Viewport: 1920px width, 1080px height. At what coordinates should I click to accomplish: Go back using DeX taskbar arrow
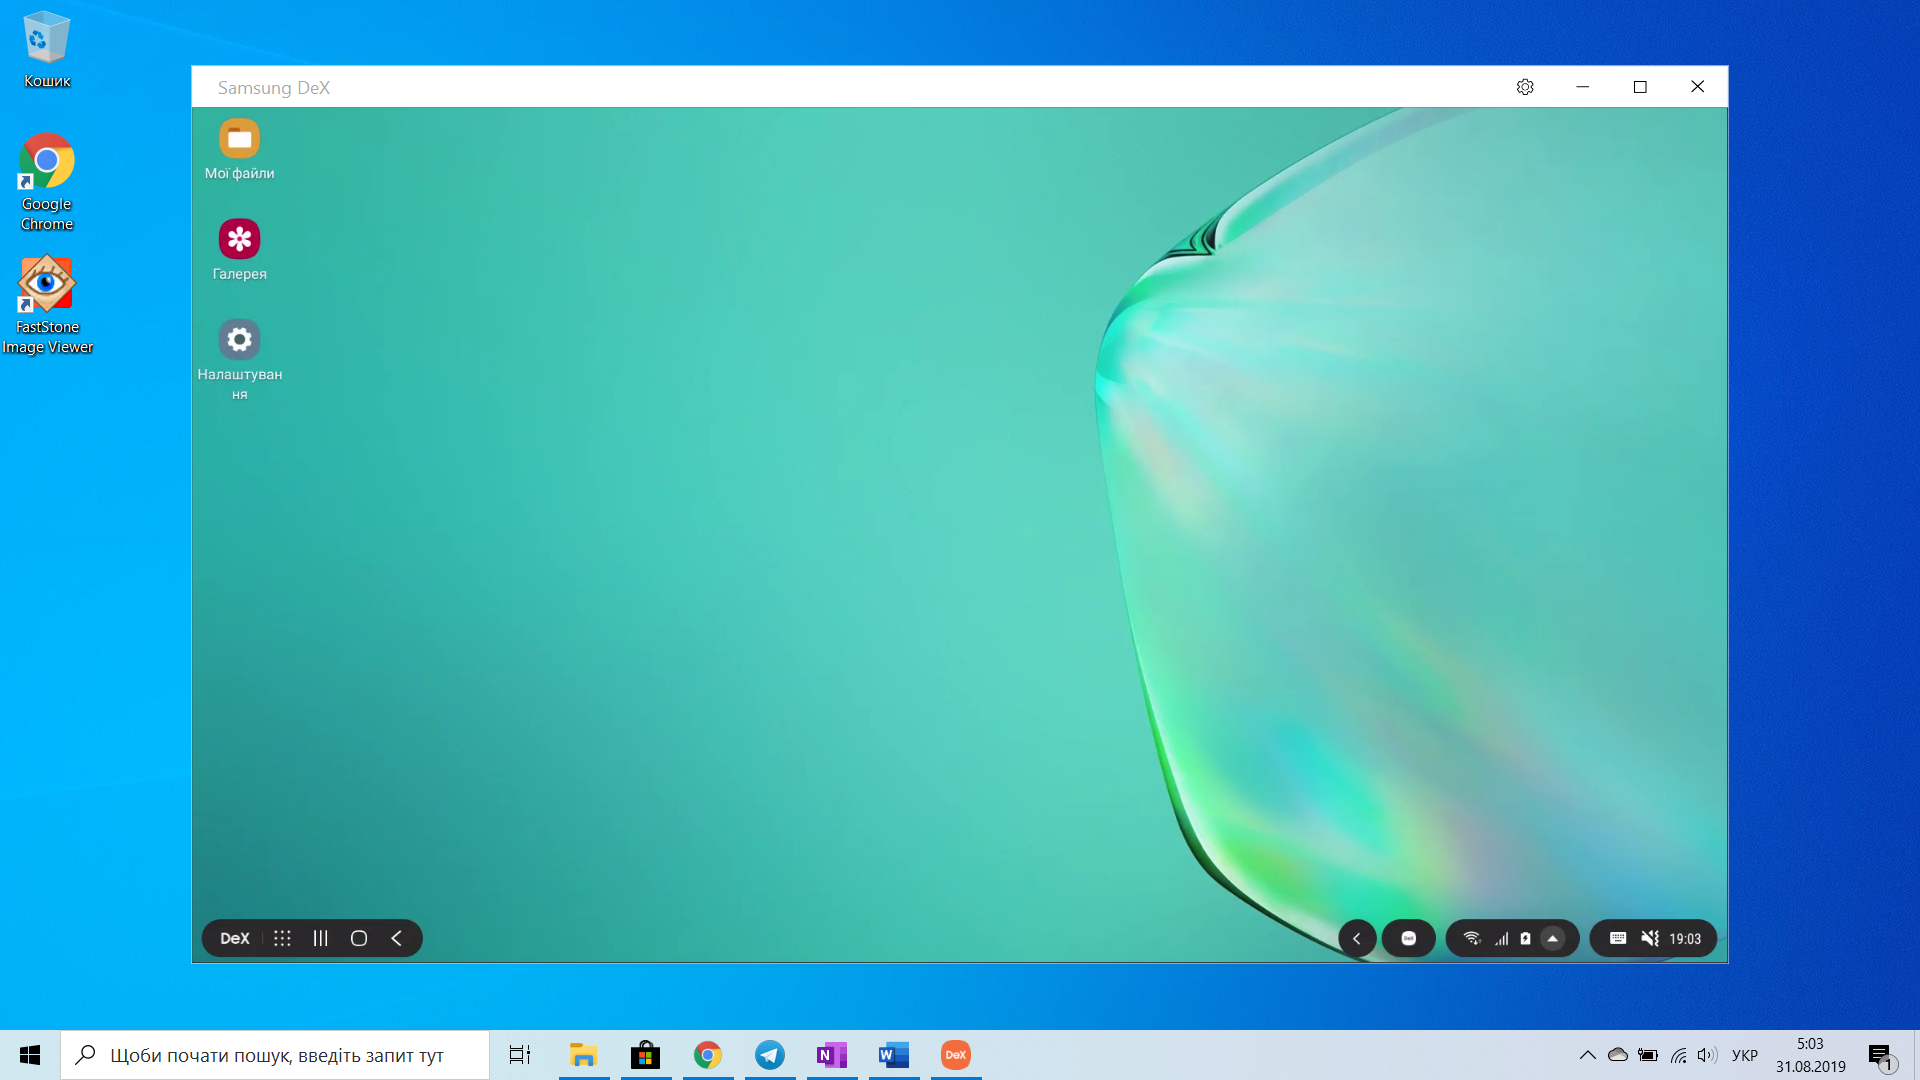pyautogui.click(x=397, y=938)
